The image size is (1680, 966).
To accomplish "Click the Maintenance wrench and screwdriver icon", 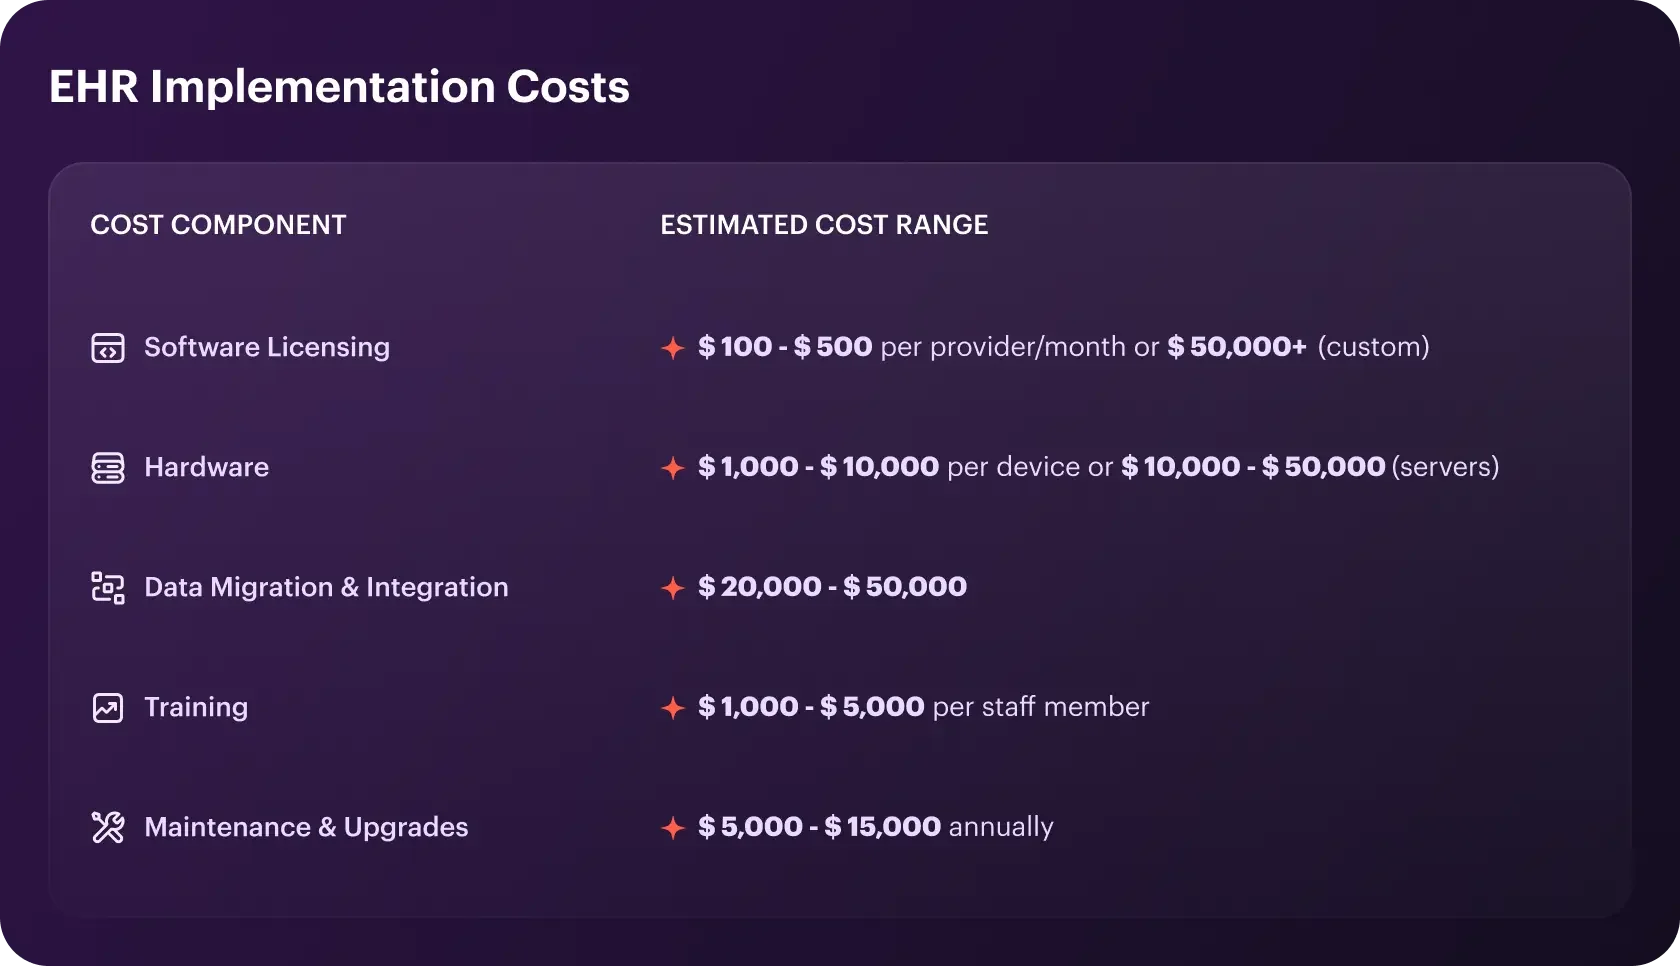I will pyautogui.click(x=108, y=827).
